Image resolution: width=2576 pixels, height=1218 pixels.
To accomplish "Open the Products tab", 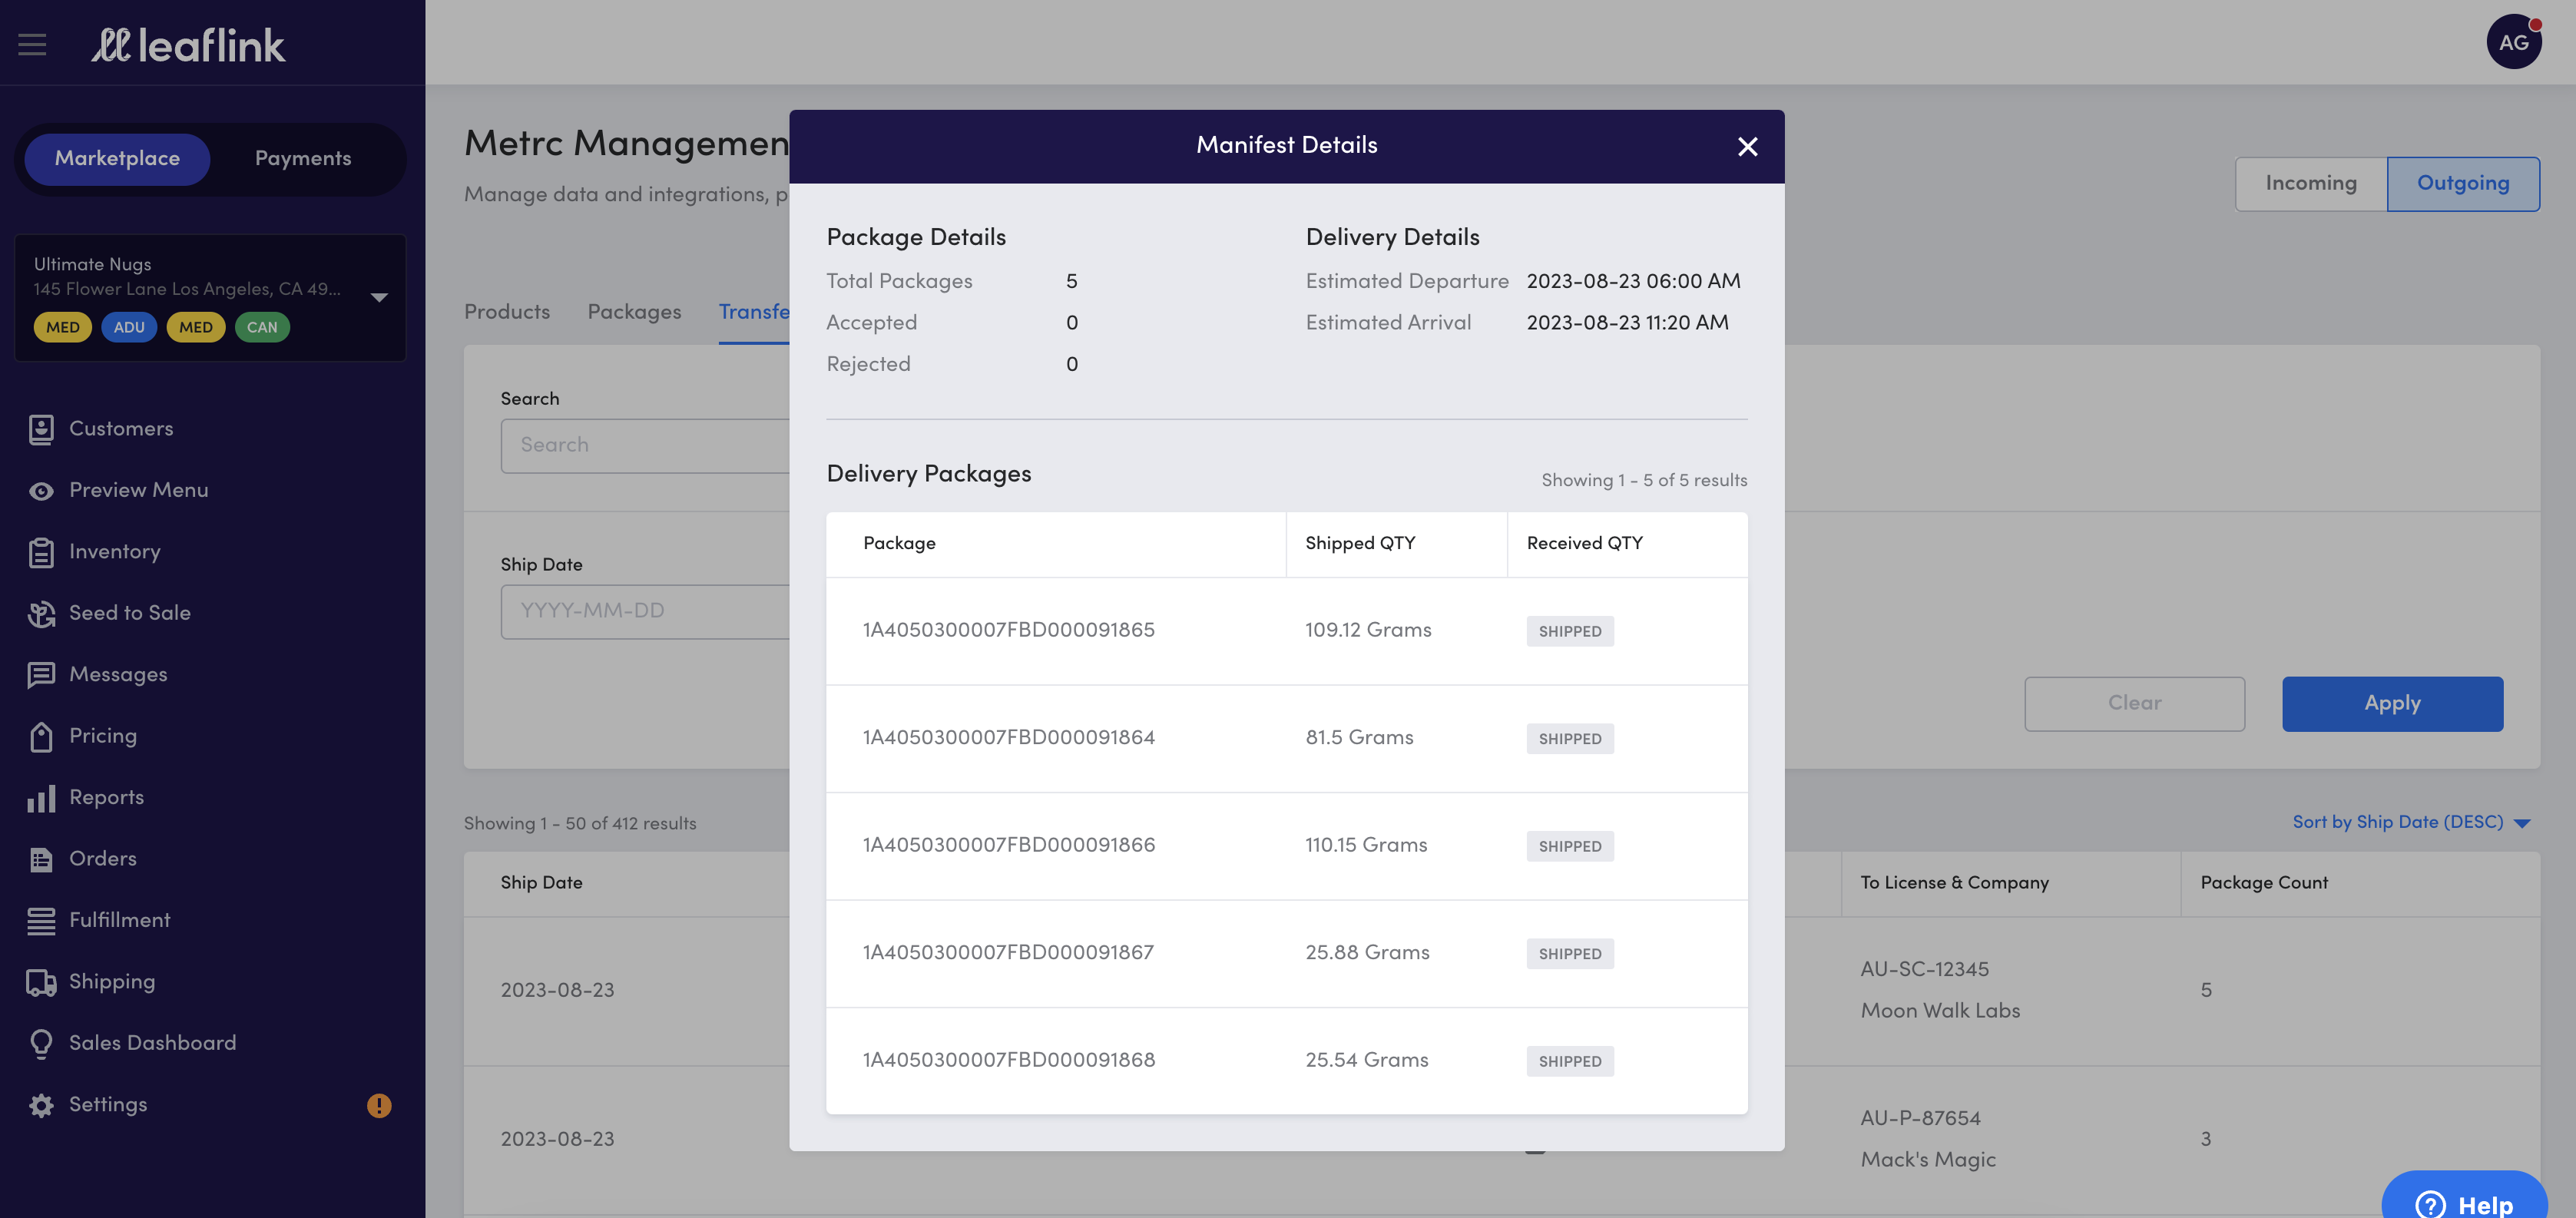I will coord(507,312).
